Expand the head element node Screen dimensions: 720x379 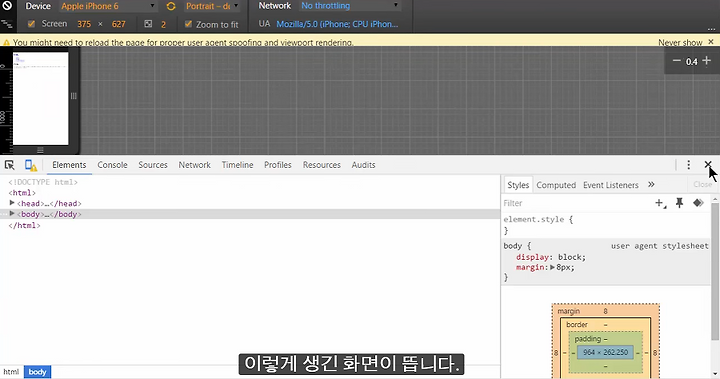pyautogui.click(x=12, y=203)
